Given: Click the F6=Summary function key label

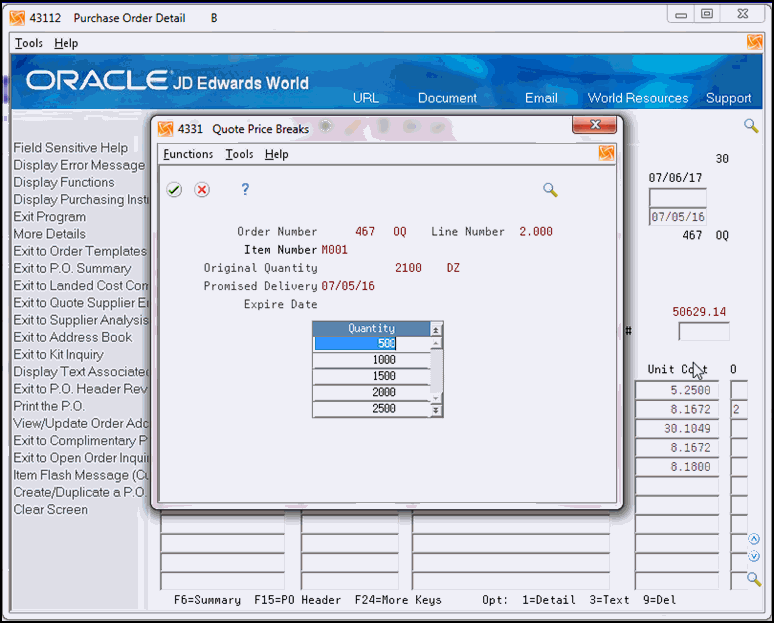Looking at the screenshot, I should click(x=207, y=600).
